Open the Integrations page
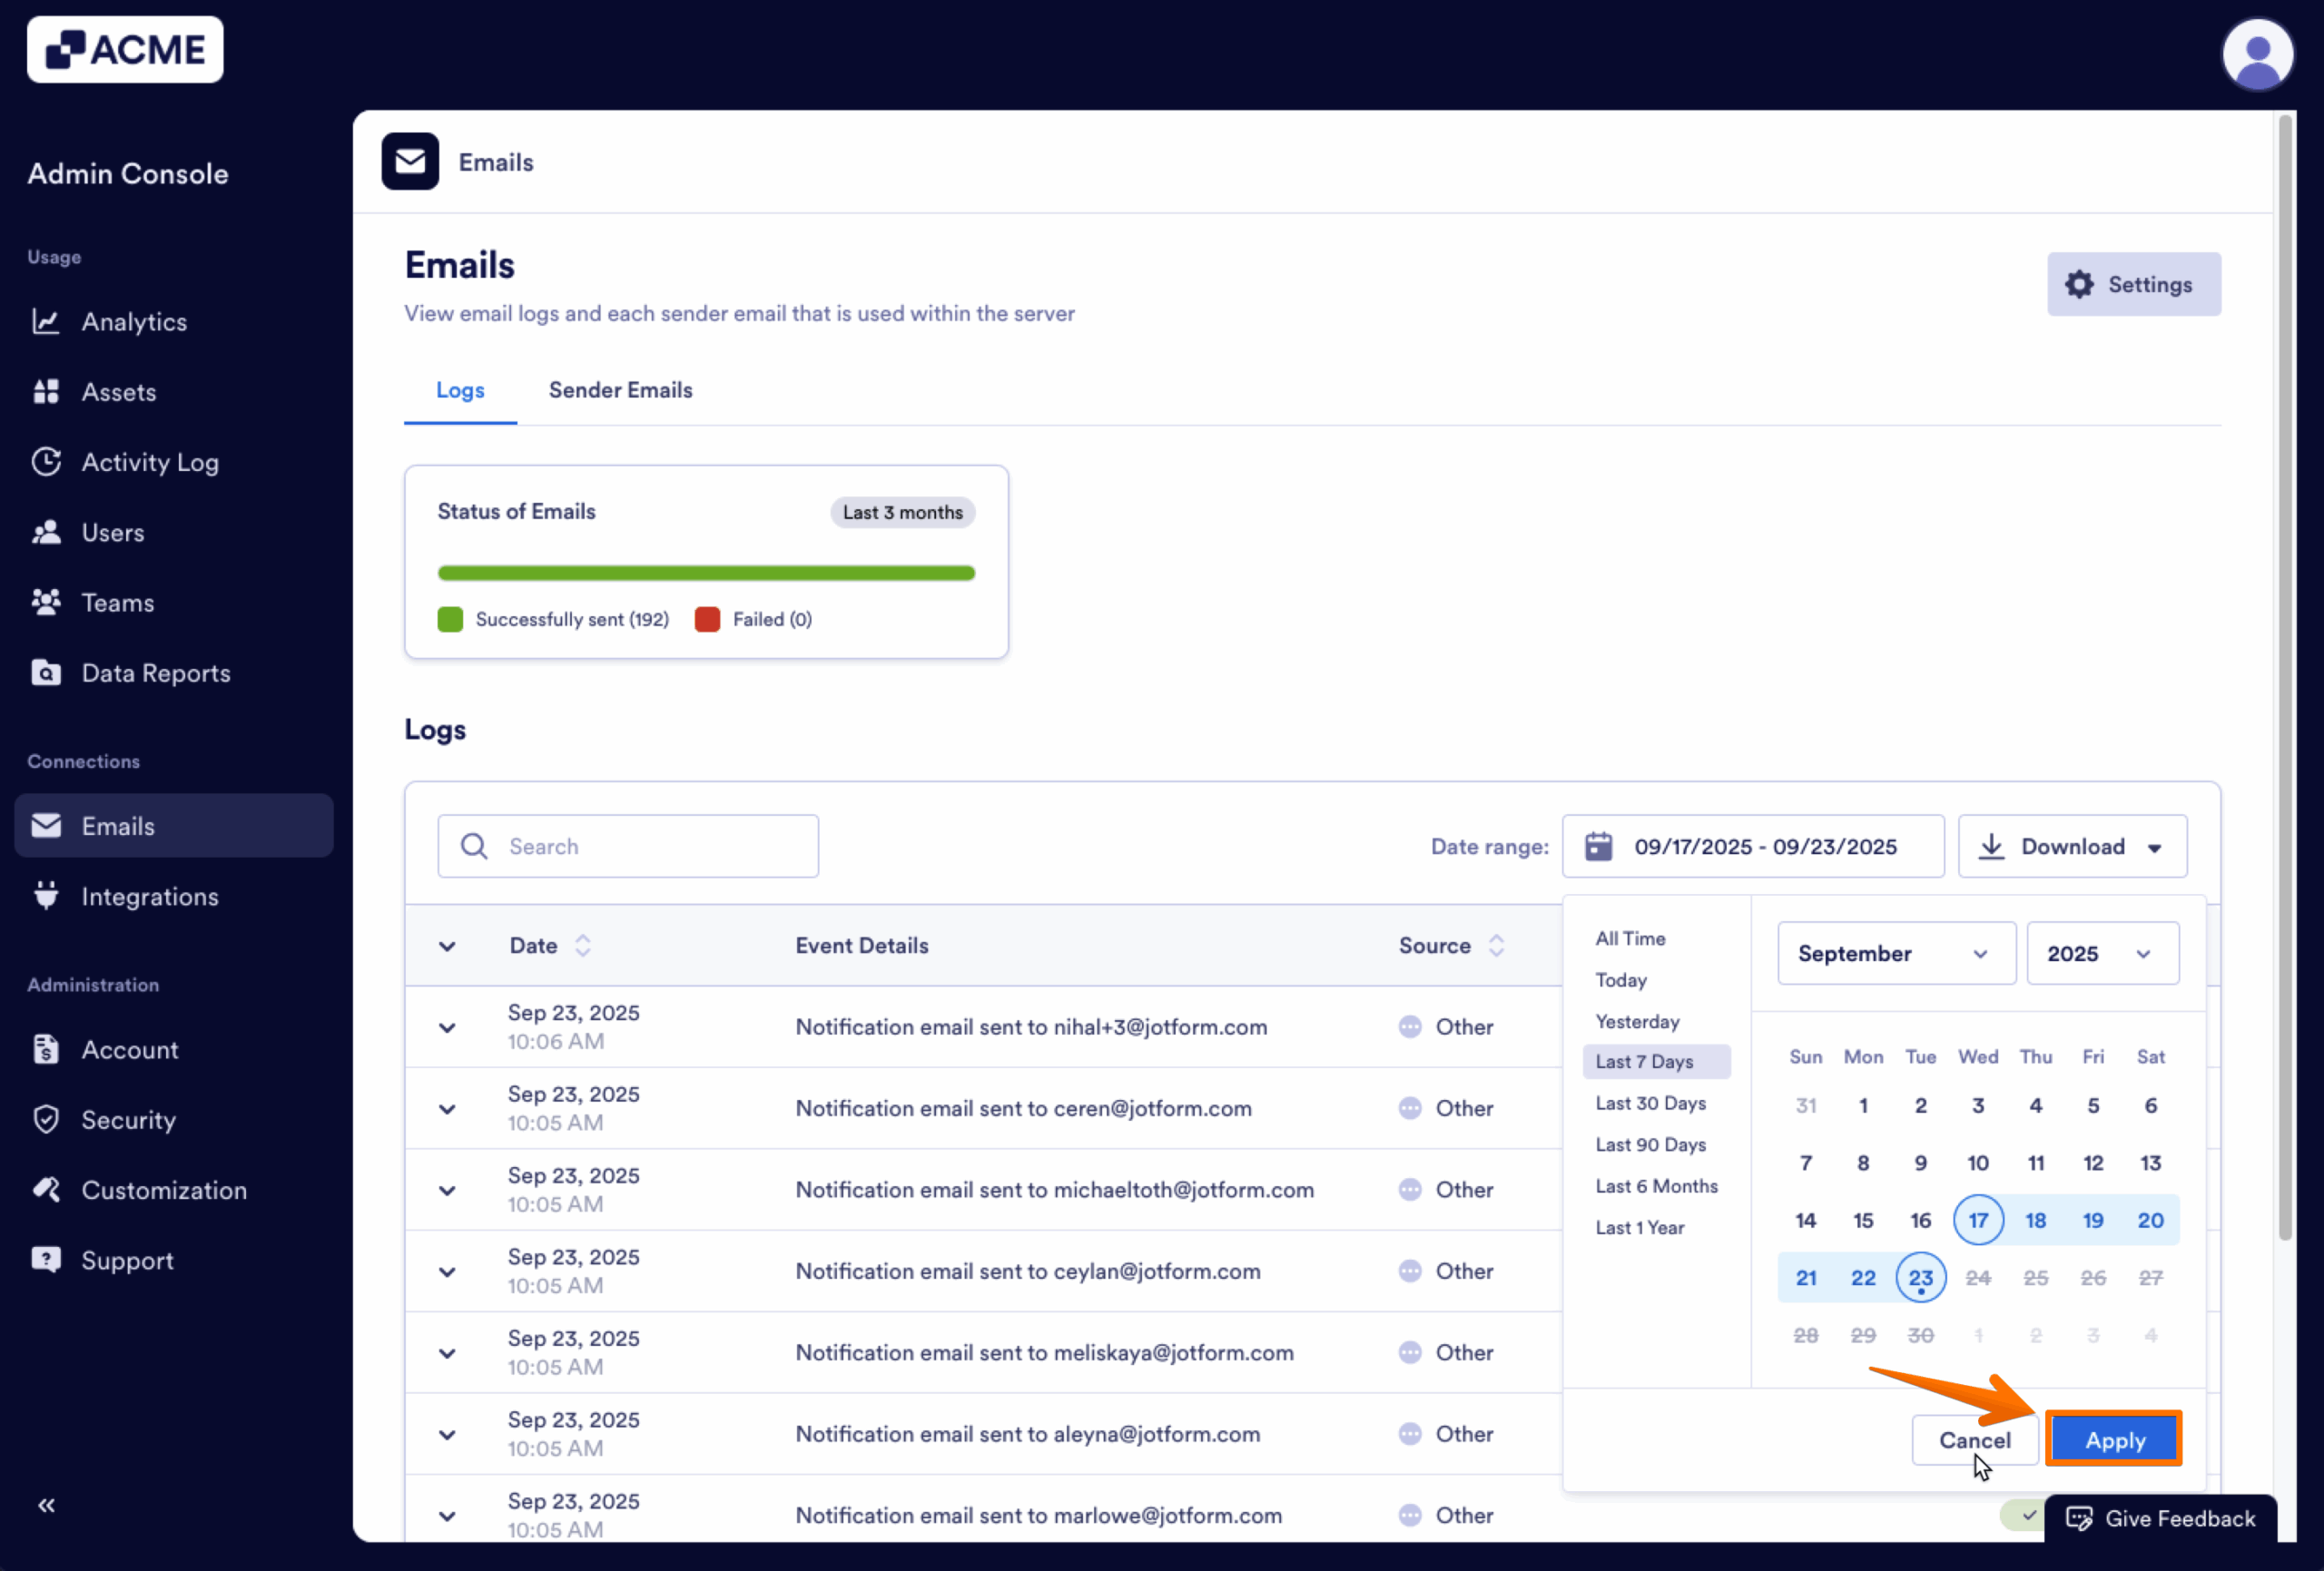This screenshot has height=1571, width=2324. tap(150, 896)
